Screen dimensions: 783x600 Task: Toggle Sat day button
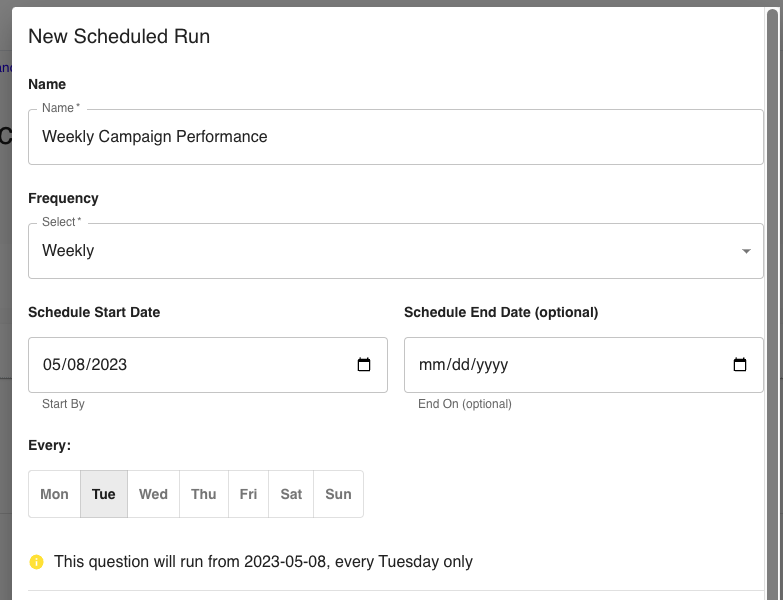pos(291,494)
